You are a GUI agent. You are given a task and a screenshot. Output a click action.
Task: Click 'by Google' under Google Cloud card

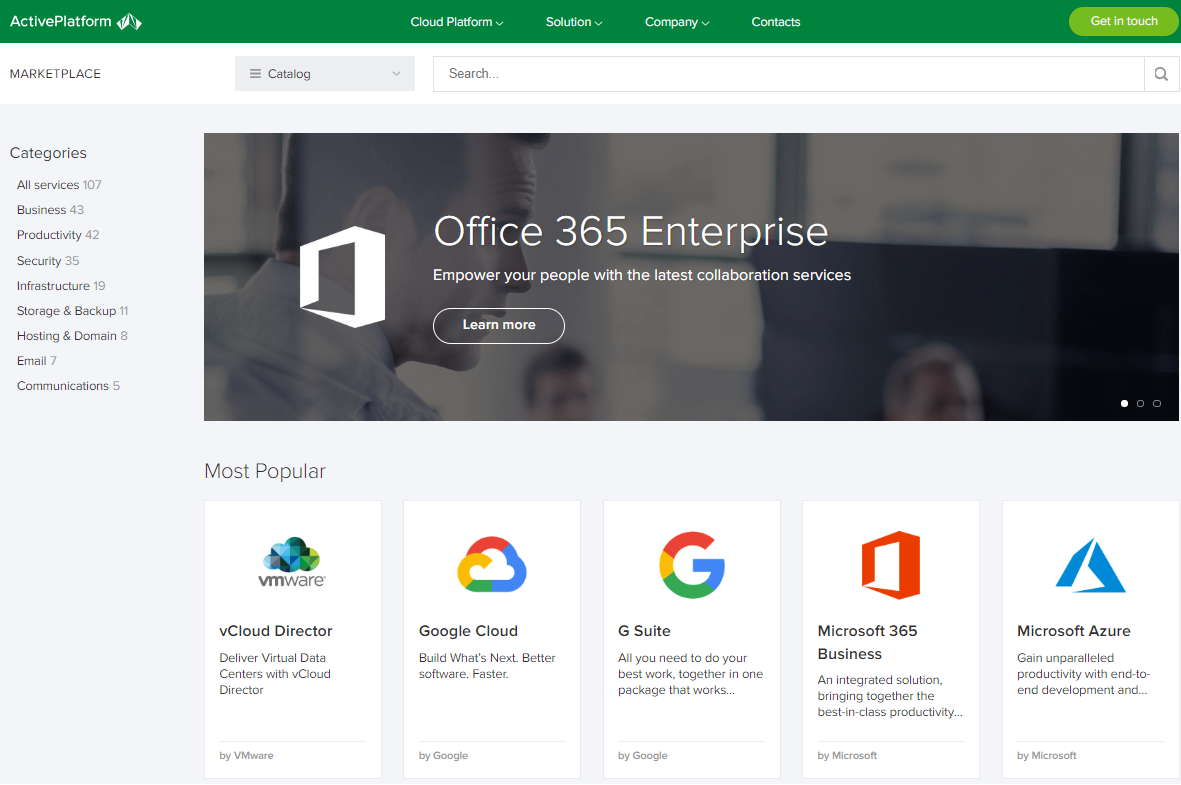click(444, 756)
